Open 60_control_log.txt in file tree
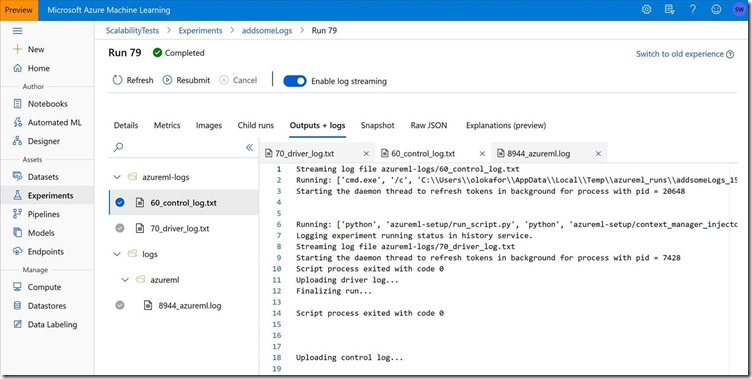This screenshot has width=752, height=379. click(x=183, y=202)
